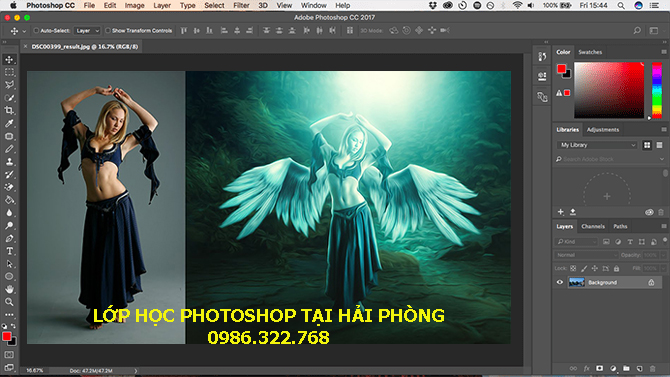670x377 pixels.
Task: Open the Filter menu
Action: click(x=241, y=5)
